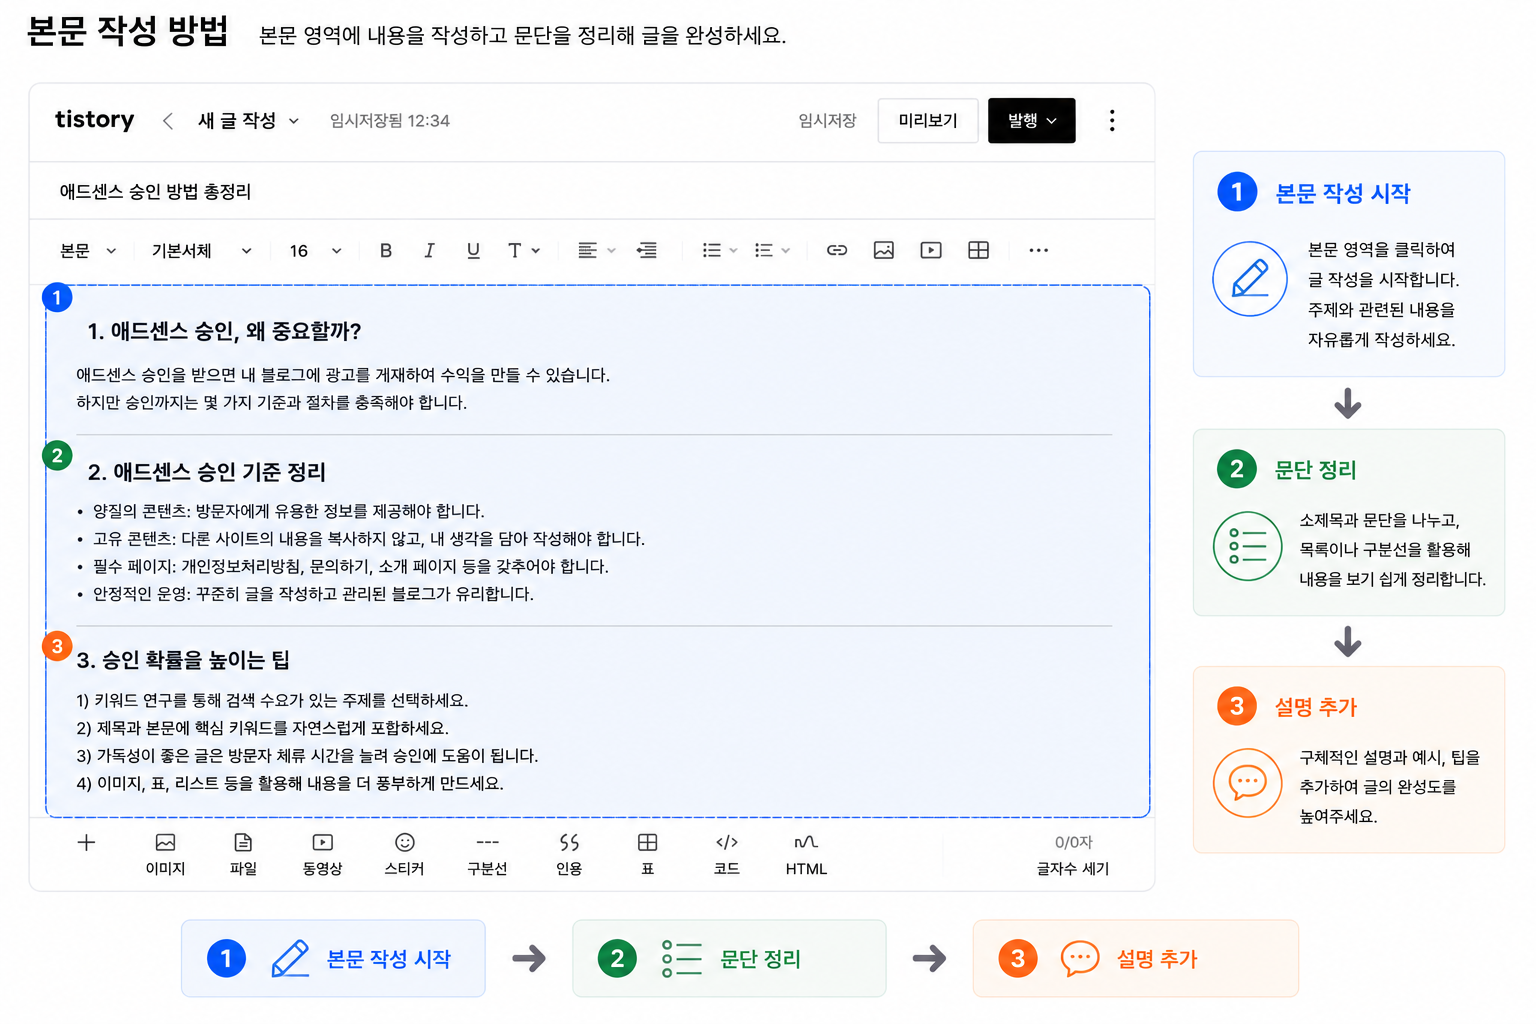
Task: Open the 발행 publish dropdown
Action: click(x=1032, y=121)
